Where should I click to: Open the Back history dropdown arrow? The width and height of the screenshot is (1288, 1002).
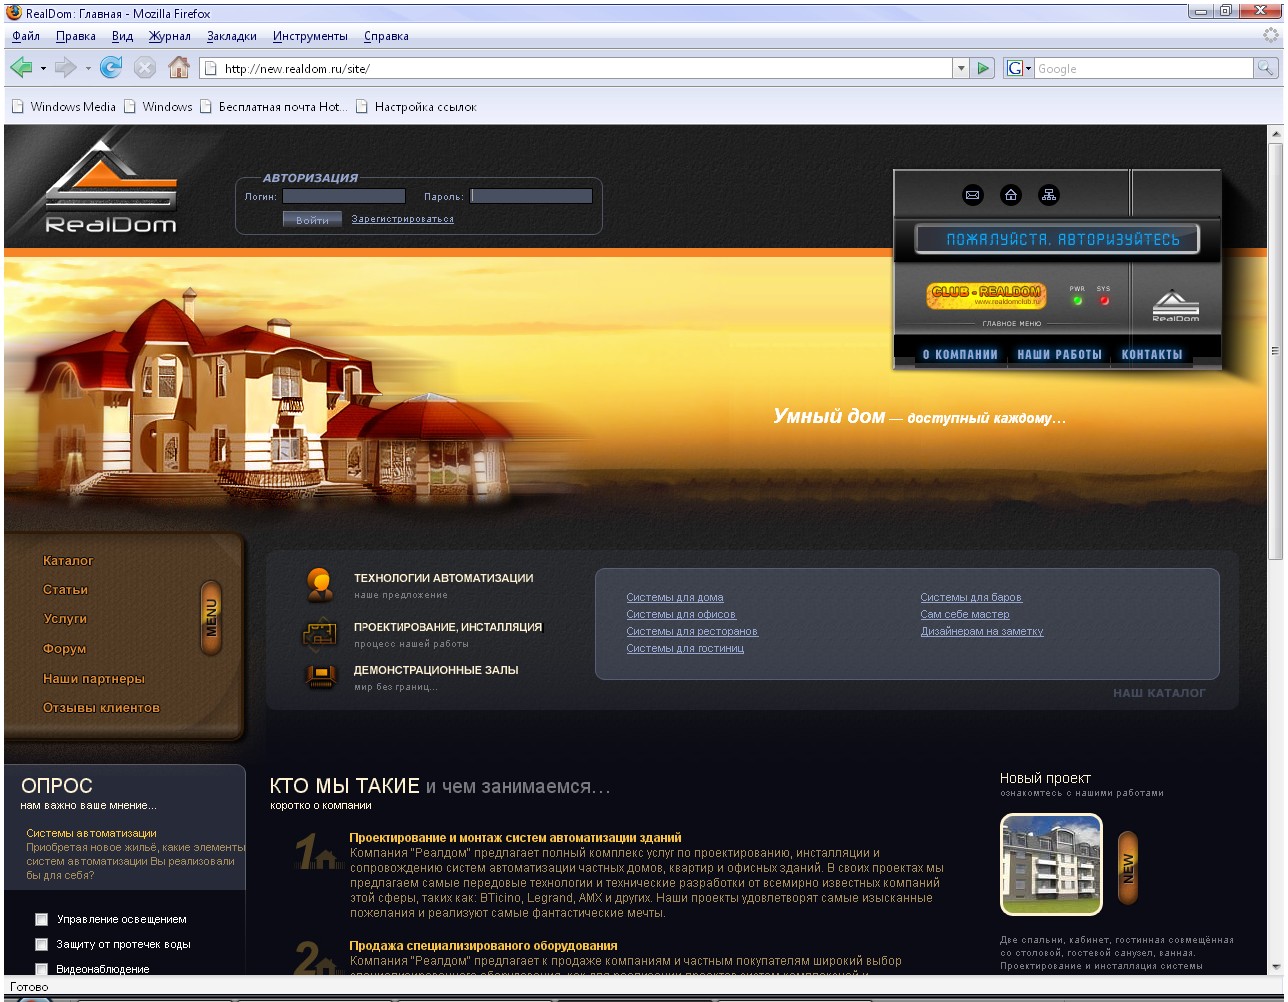coord(43,69)
